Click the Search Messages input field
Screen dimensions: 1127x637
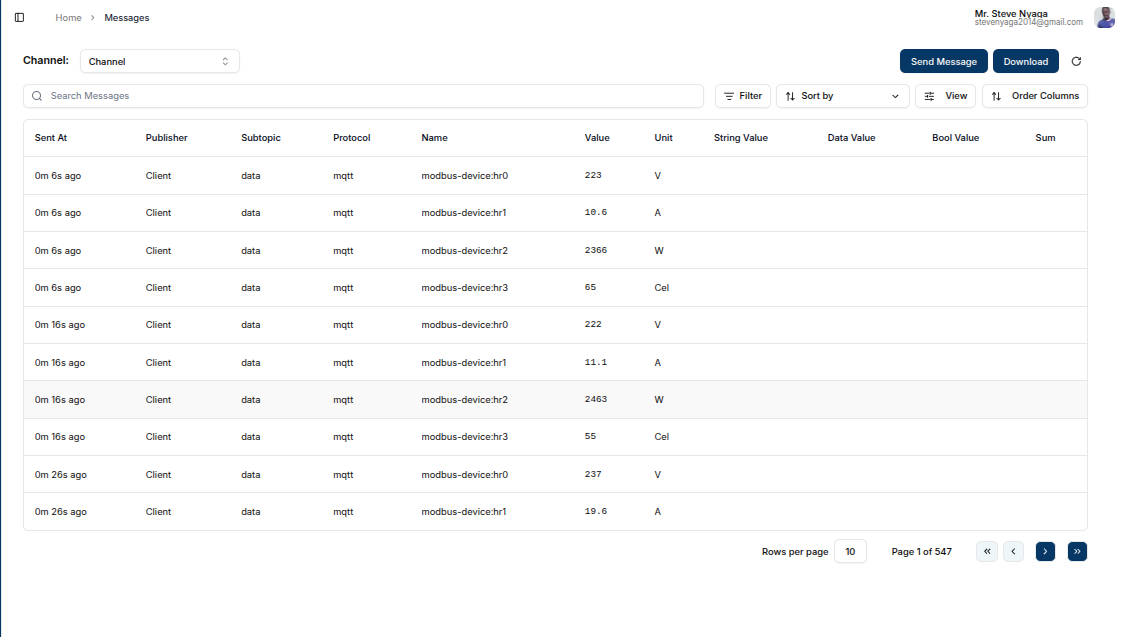click(365, 95)
